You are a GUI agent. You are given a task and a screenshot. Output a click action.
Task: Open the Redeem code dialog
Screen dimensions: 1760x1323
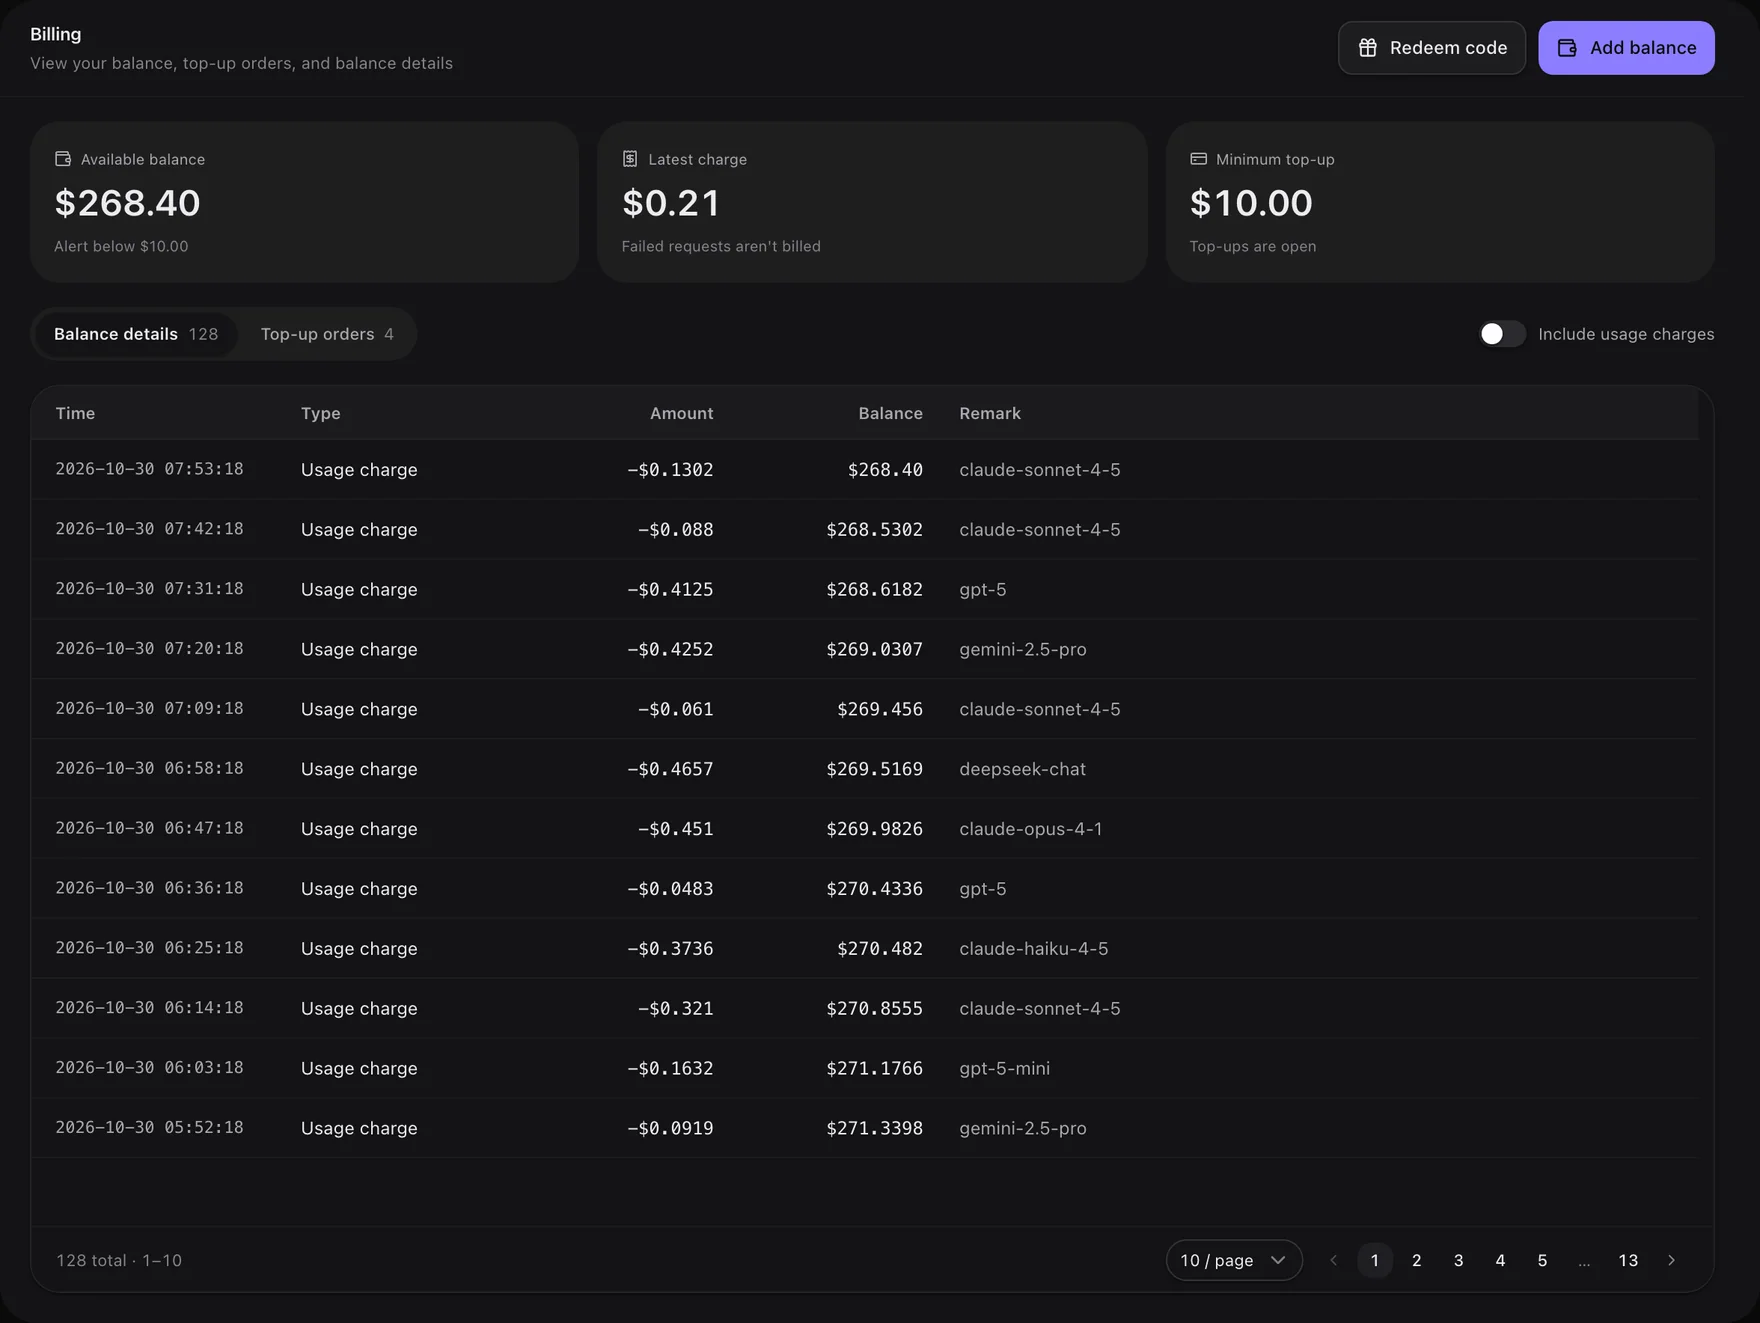tap(1432, 48)
